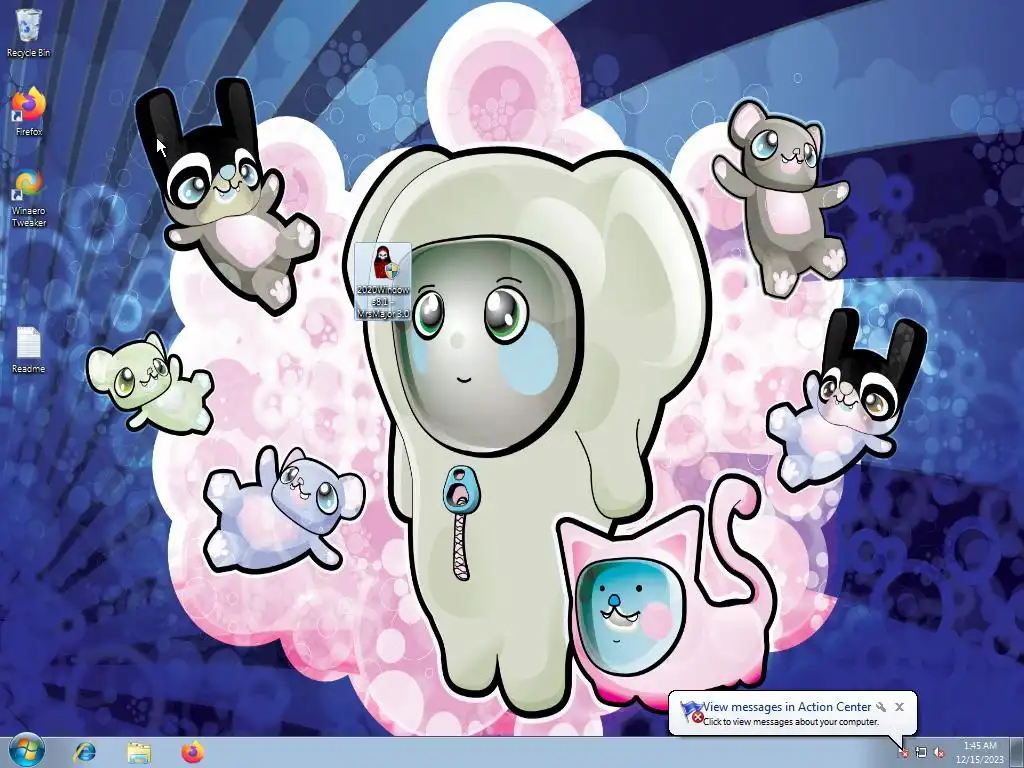Open the Recycle Bin desktop icon
Image resolution: width=1024 pixels, height=768 pixels.
pyautogui.click(x=28, y=33)
